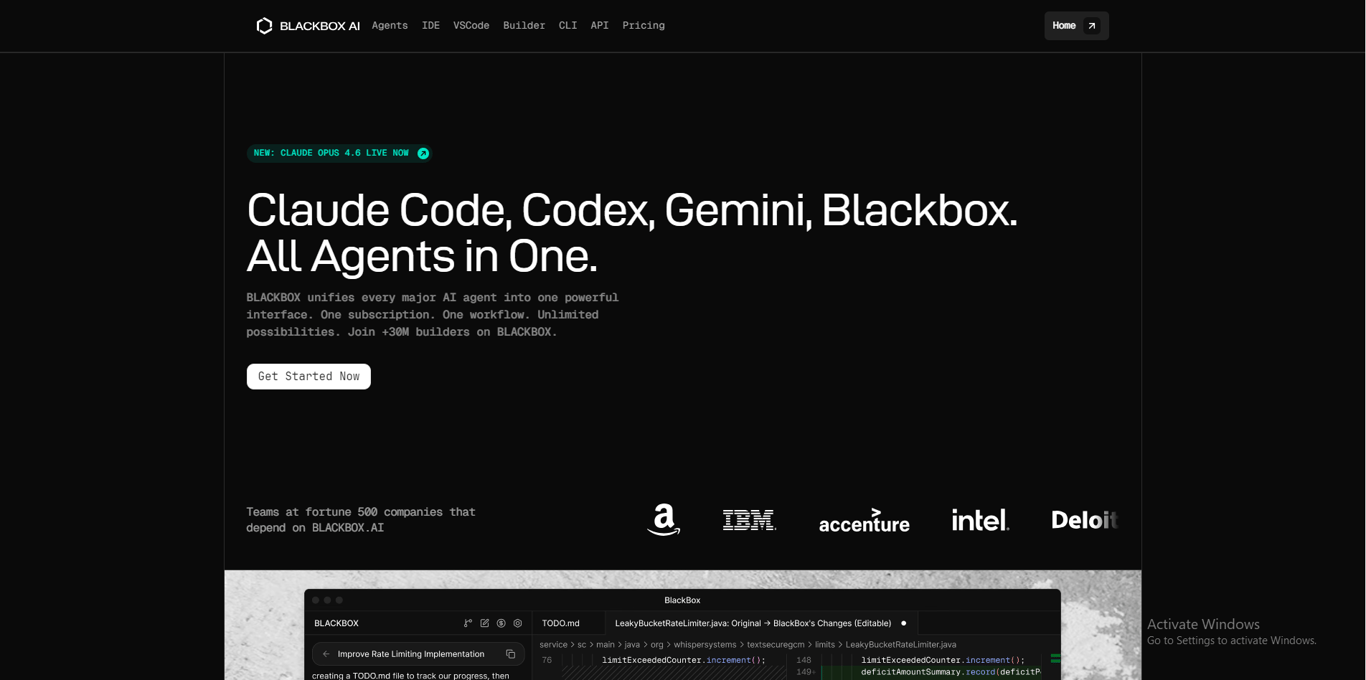Viewport: 1366px width, 680px height.
Task: Click the Deloitte logo
Action: pos(1084,520)
